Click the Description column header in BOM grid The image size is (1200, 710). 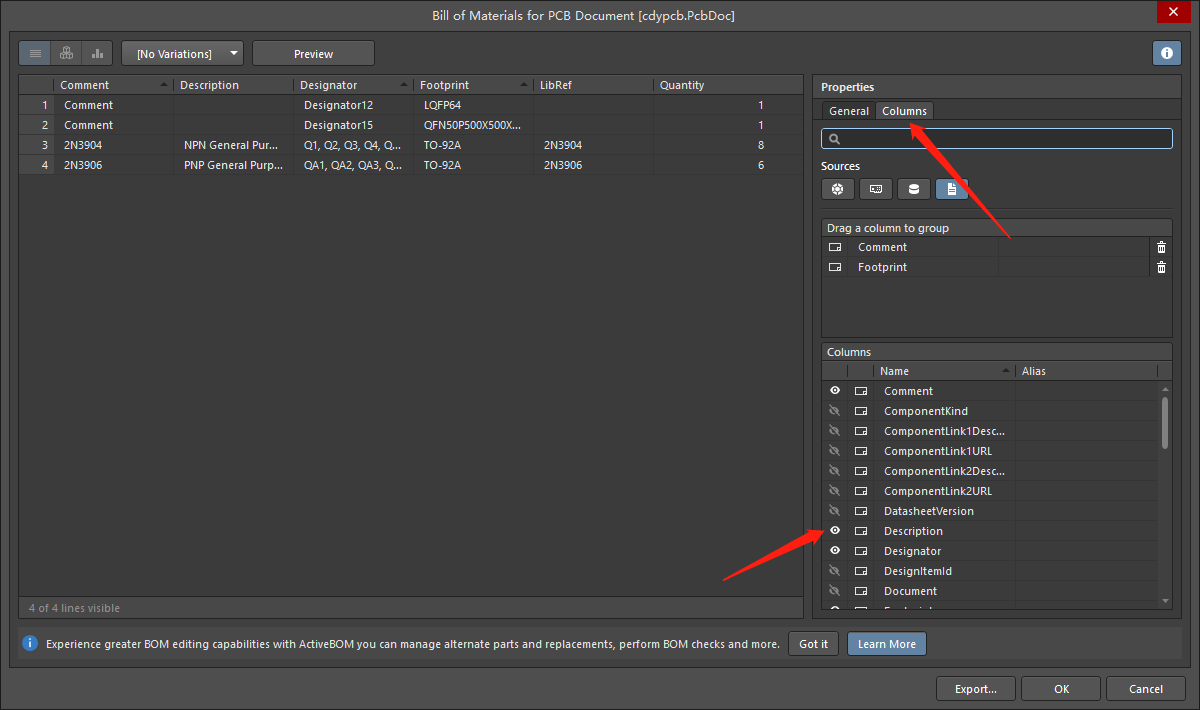[x=233, y=85]
